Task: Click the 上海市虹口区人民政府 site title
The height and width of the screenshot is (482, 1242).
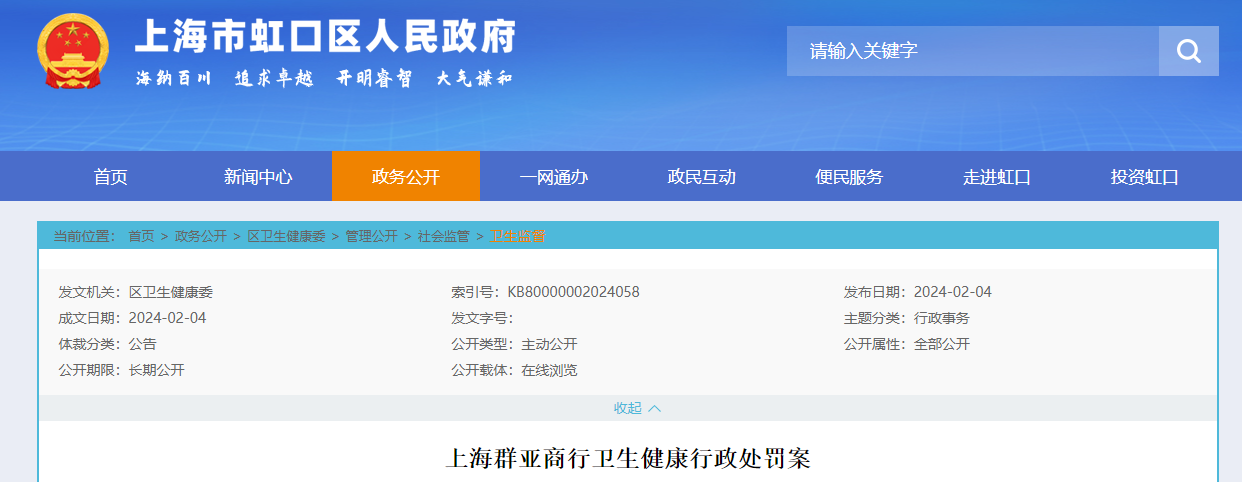Action: coord(325,38)
